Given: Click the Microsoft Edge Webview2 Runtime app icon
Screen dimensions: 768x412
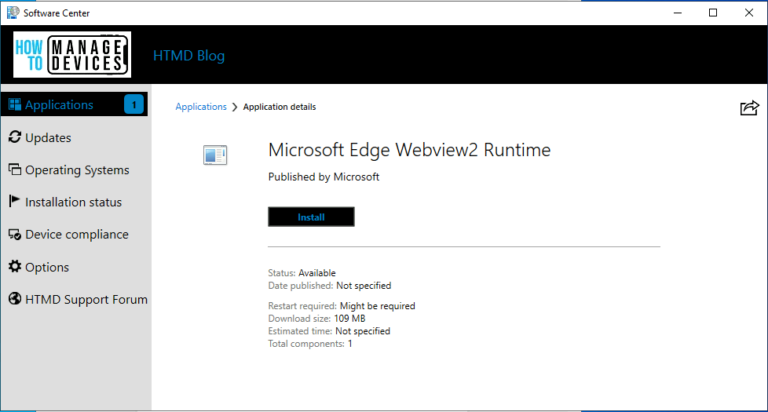Looking at the screenshot, I should click(x=215, y=154).
